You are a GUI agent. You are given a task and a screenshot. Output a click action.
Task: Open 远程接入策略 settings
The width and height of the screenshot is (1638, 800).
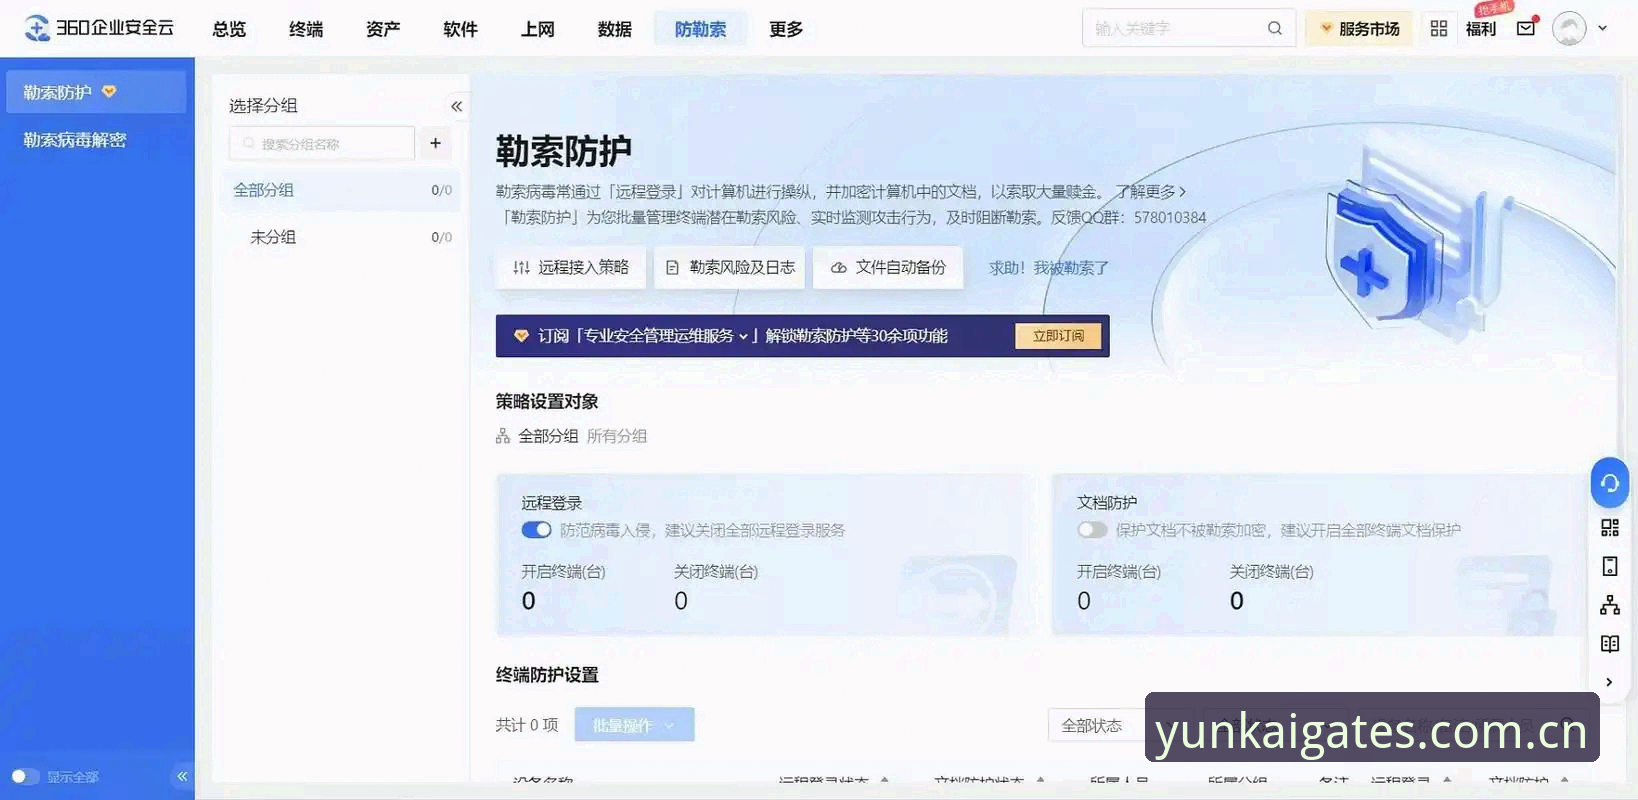[571, 267]
